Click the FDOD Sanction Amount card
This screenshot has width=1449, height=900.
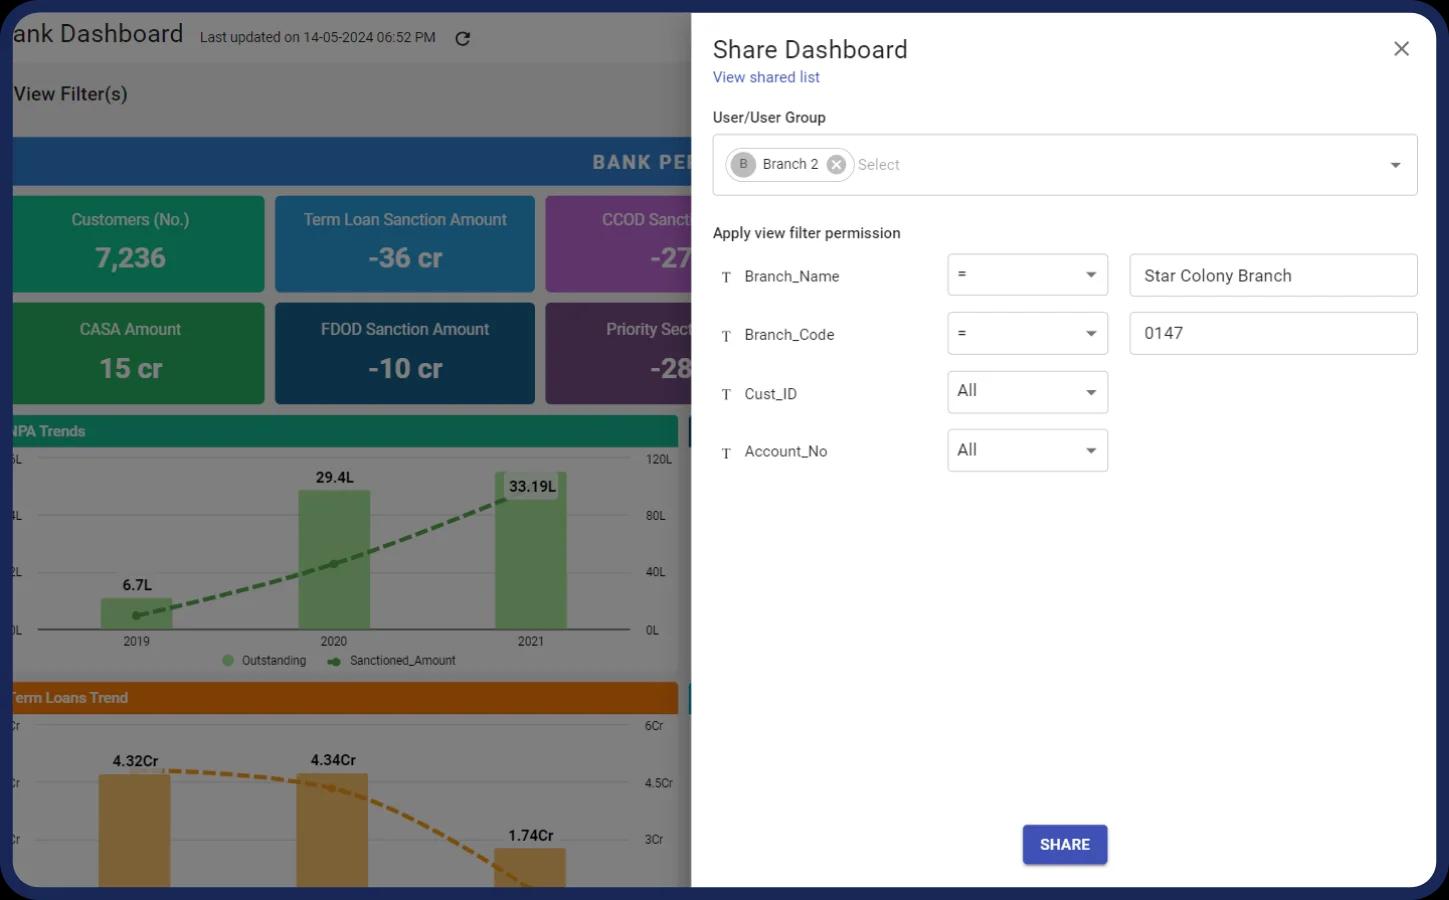tap(405, 354)
